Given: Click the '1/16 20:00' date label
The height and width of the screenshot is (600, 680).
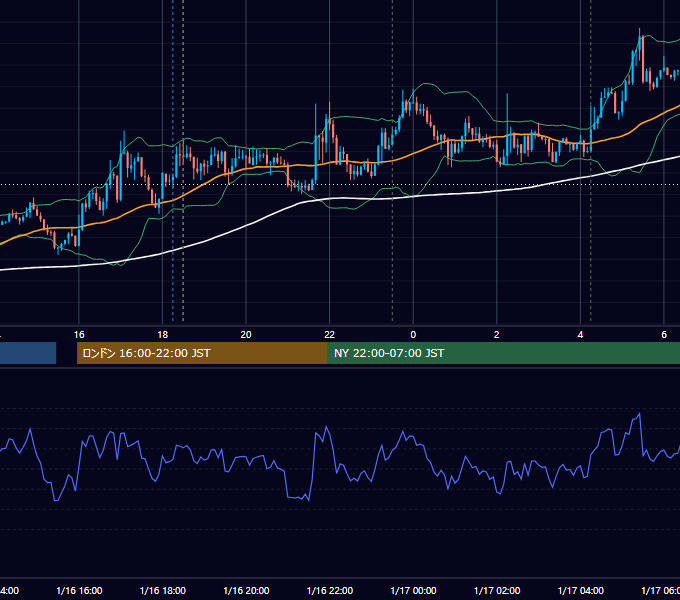Looking at the screenshot, I should pos(246,590).
